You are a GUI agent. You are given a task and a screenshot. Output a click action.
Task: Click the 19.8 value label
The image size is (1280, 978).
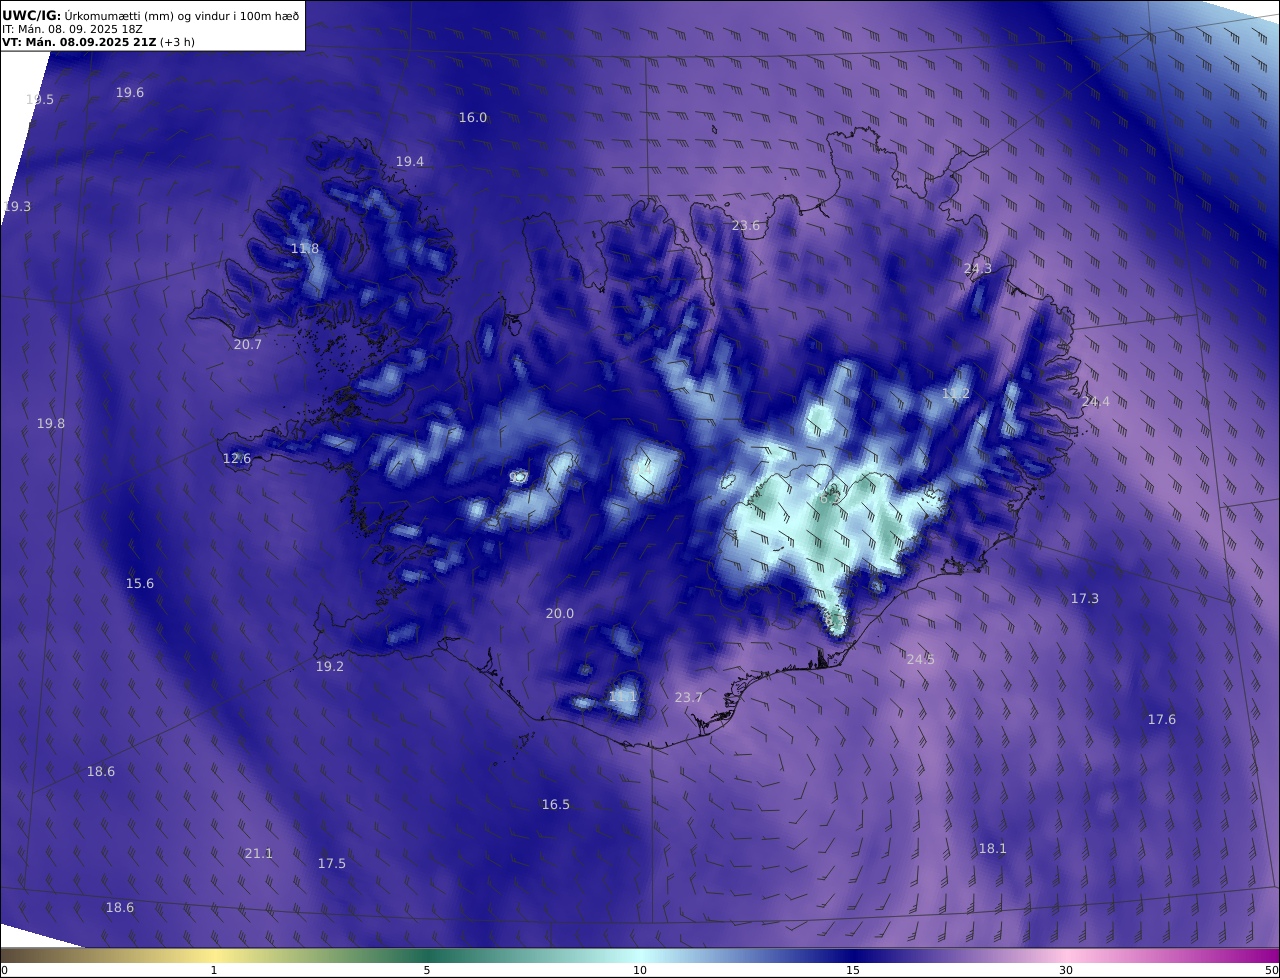pyautogui.click(x=51, y=424)
